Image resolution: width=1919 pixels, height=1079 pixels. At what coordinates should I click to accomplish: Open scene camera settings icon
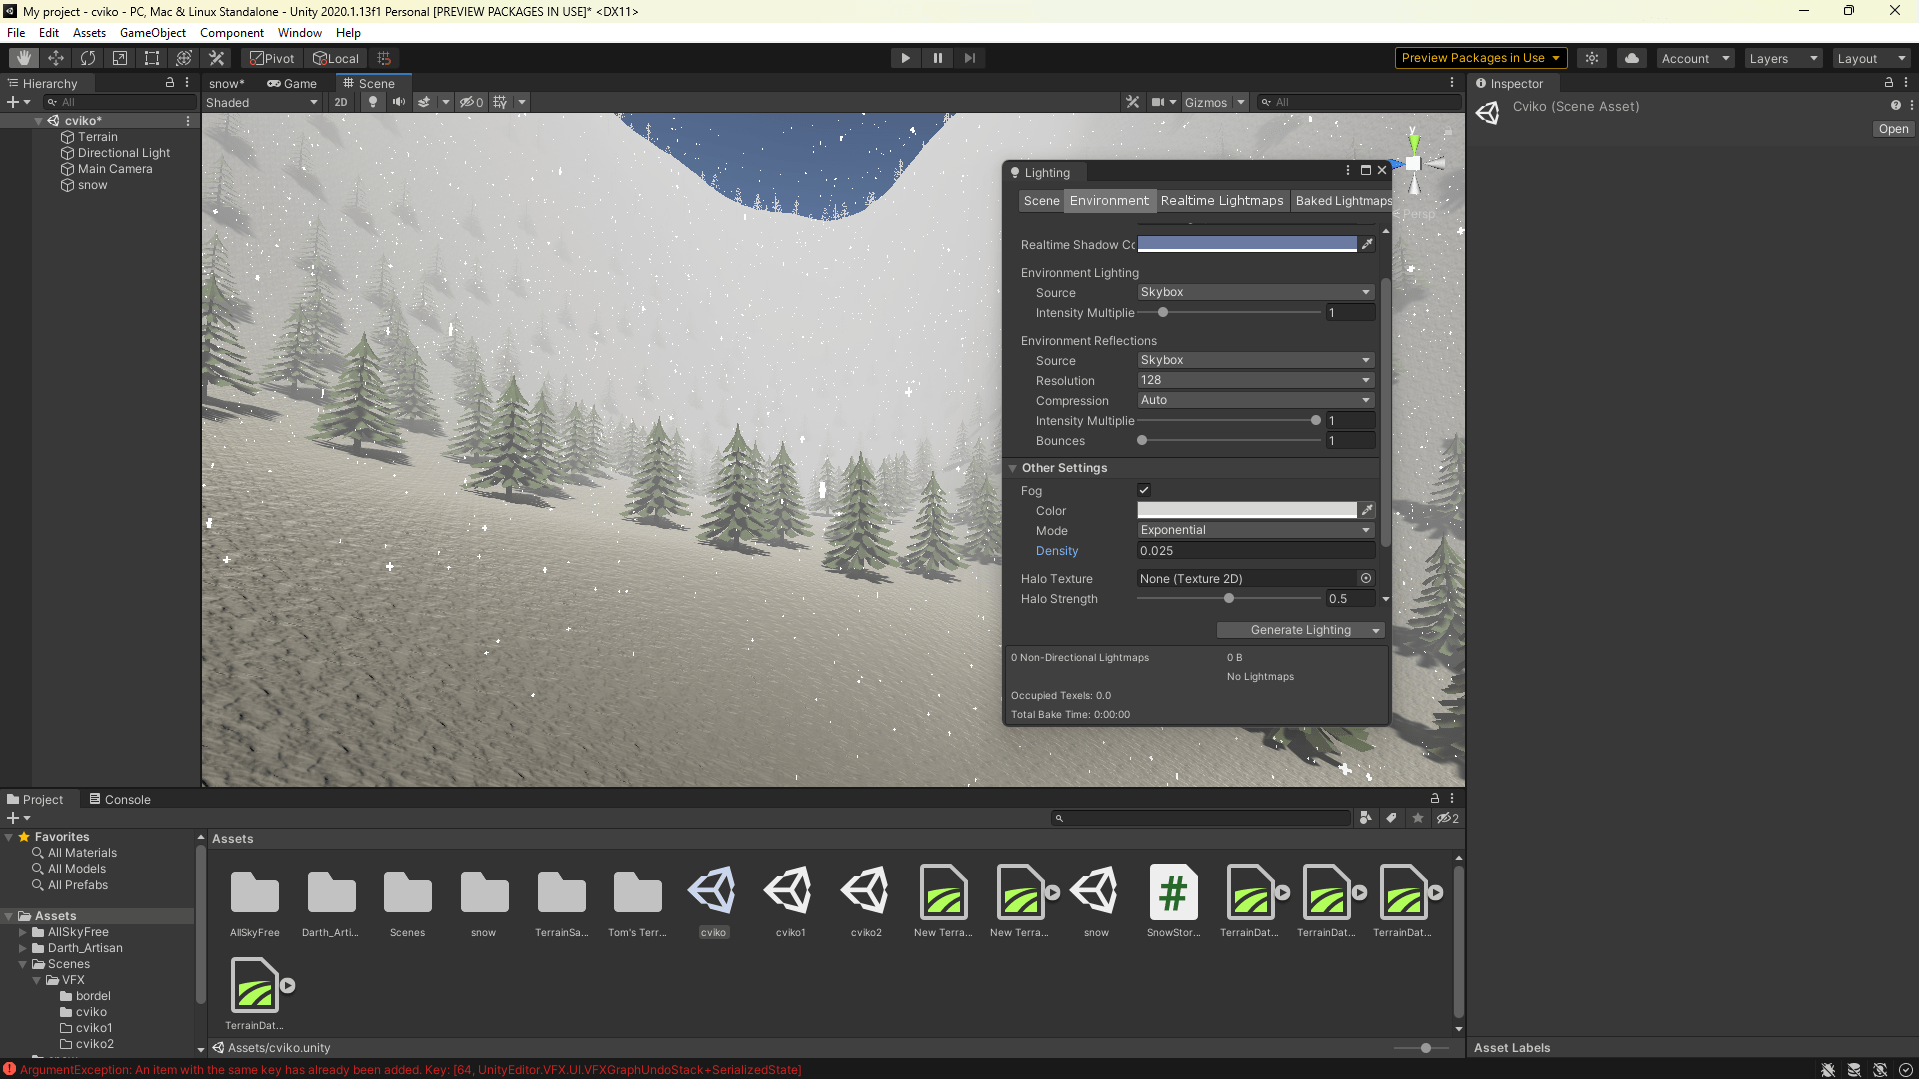(1157, 102)
